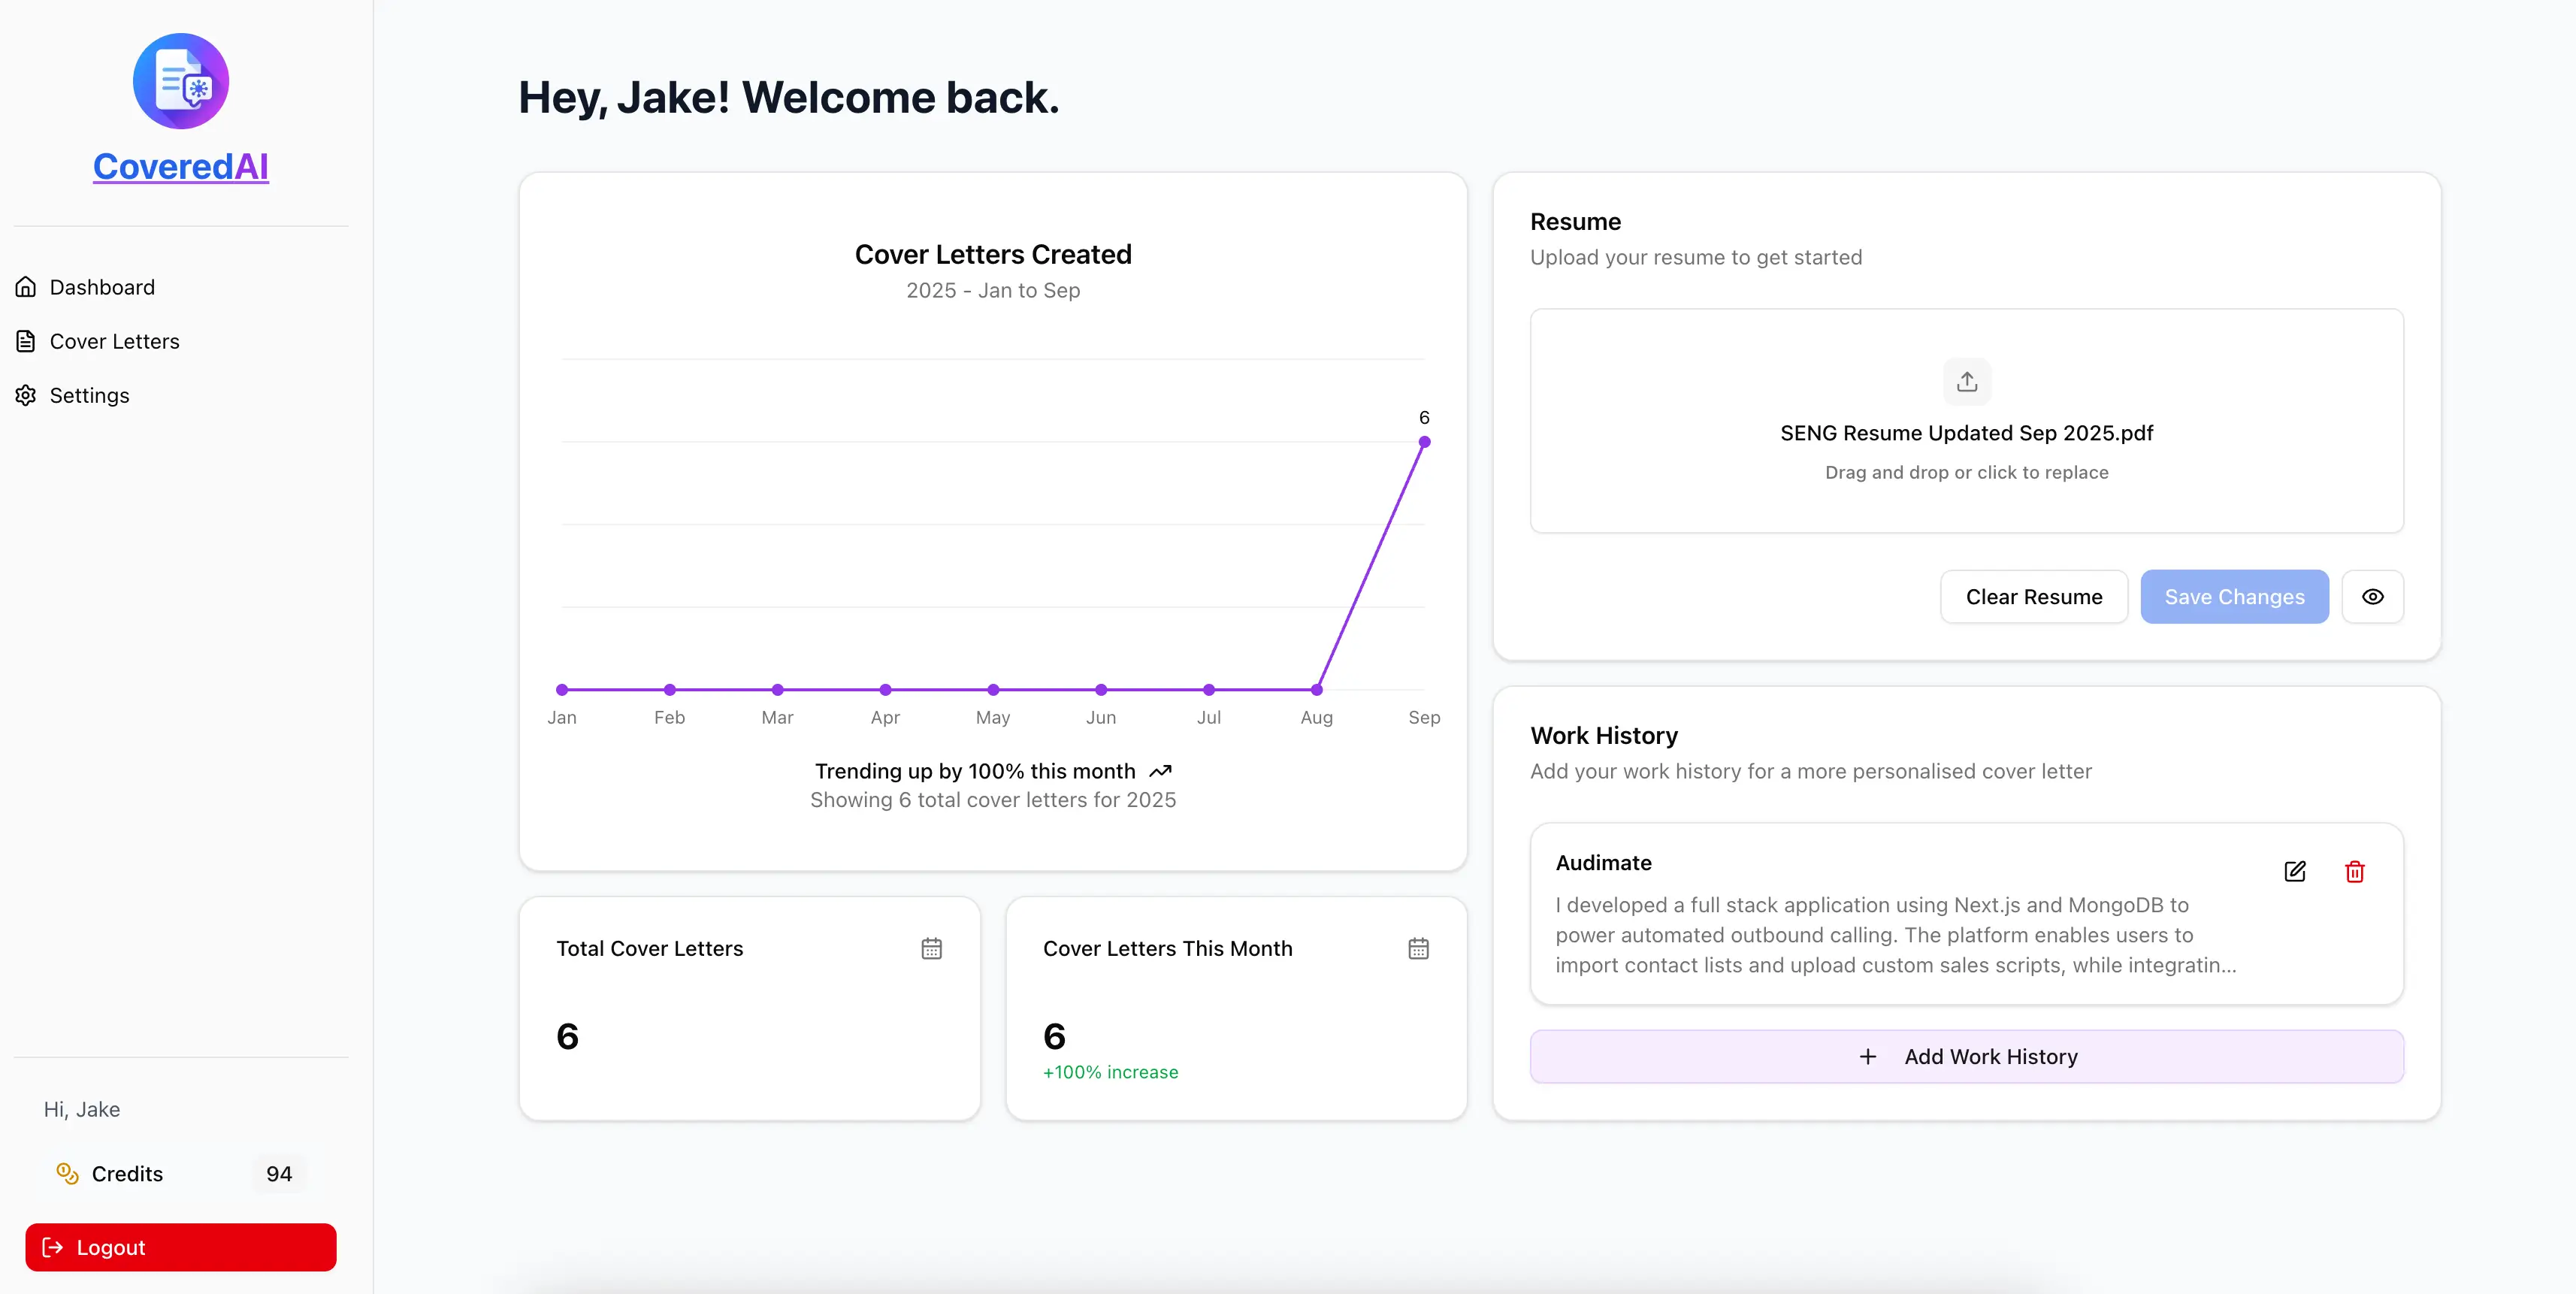Delete the Audimate entry with trash icon
The width and height of the screenshot is (2576, 1294).
pyautogui.click(x=2354, y=871)
